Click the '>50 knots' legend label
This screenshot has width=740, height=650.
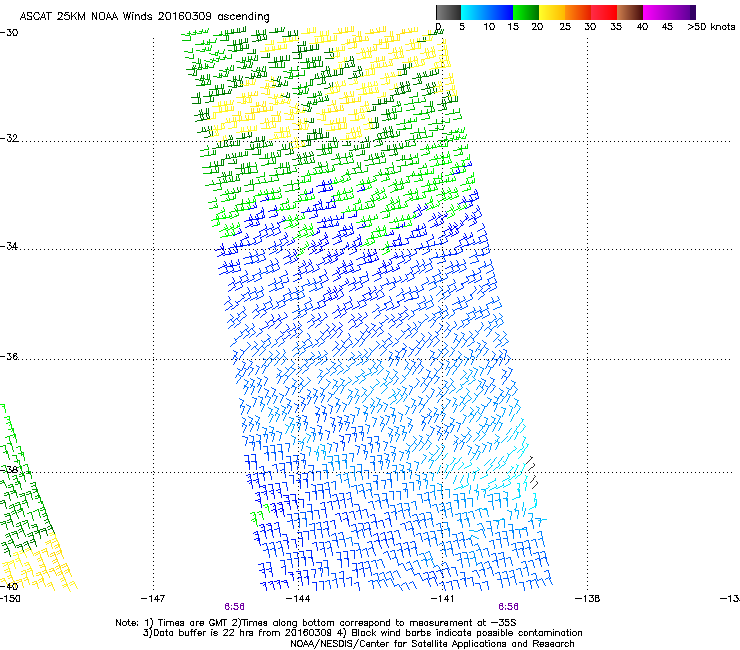711,27
